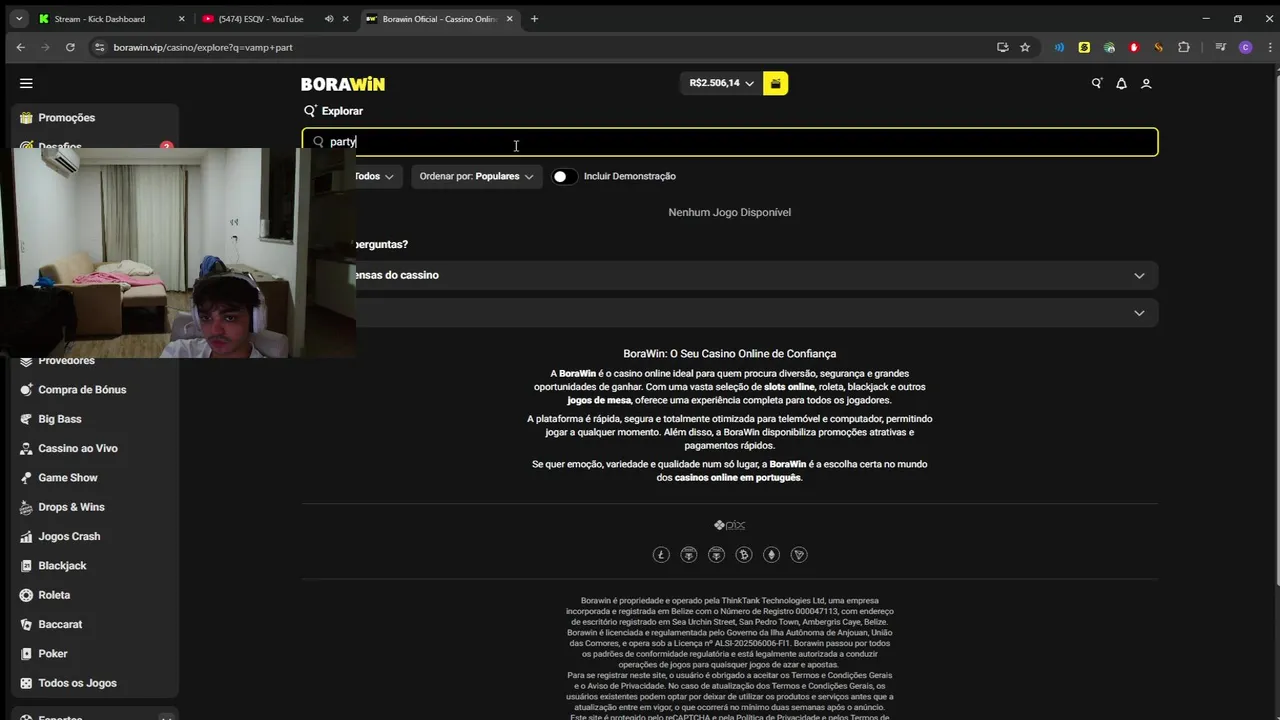Open Blackjack in sidebar
Viewport: 1280px width, 720px height.
62,566
